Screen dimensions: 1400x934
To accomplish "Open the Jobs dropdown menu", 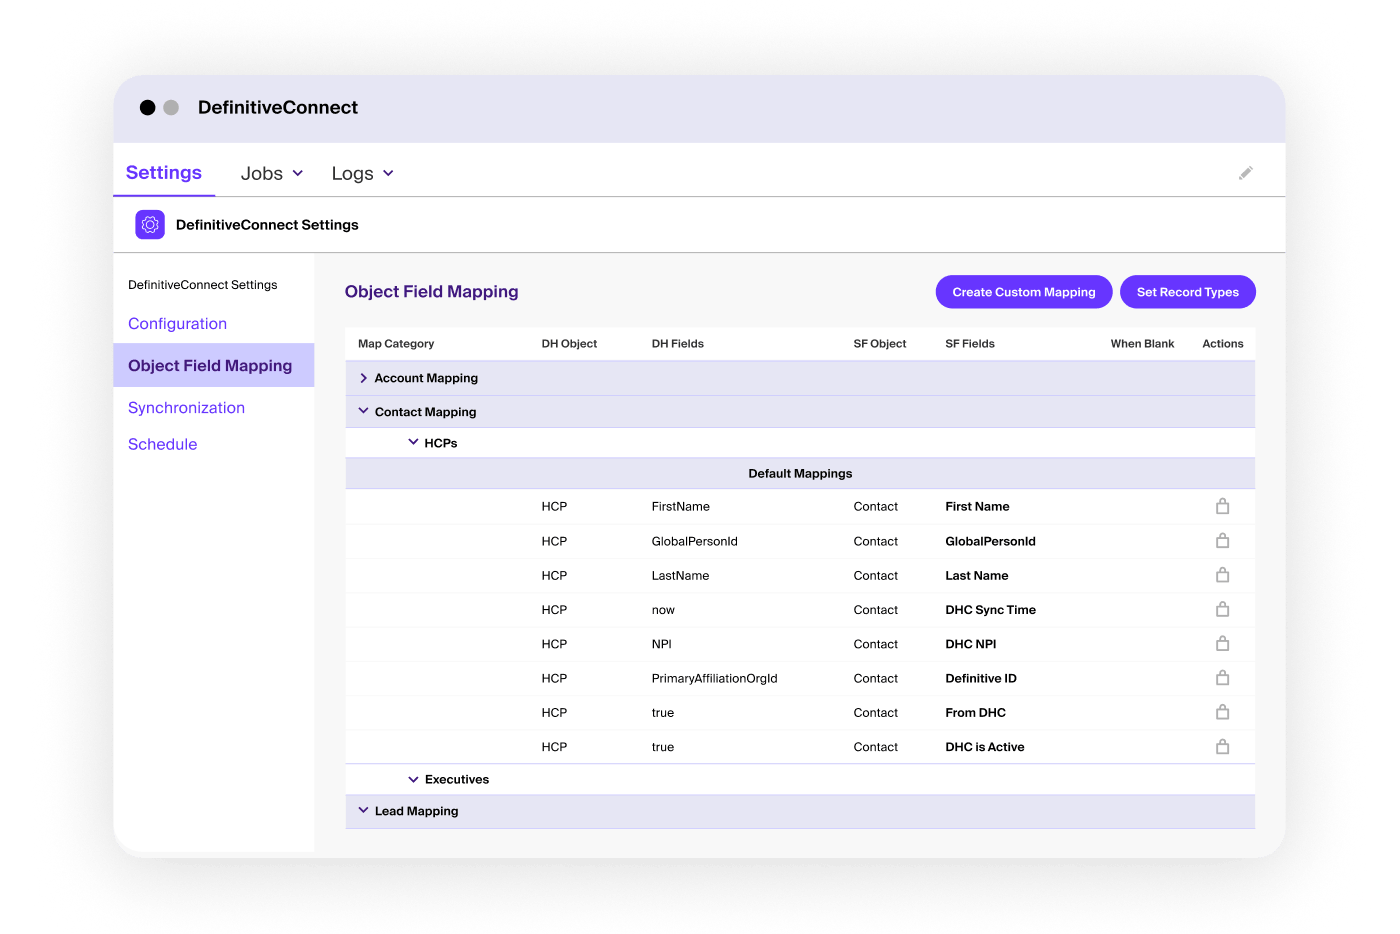I will [x=272, y=173].
